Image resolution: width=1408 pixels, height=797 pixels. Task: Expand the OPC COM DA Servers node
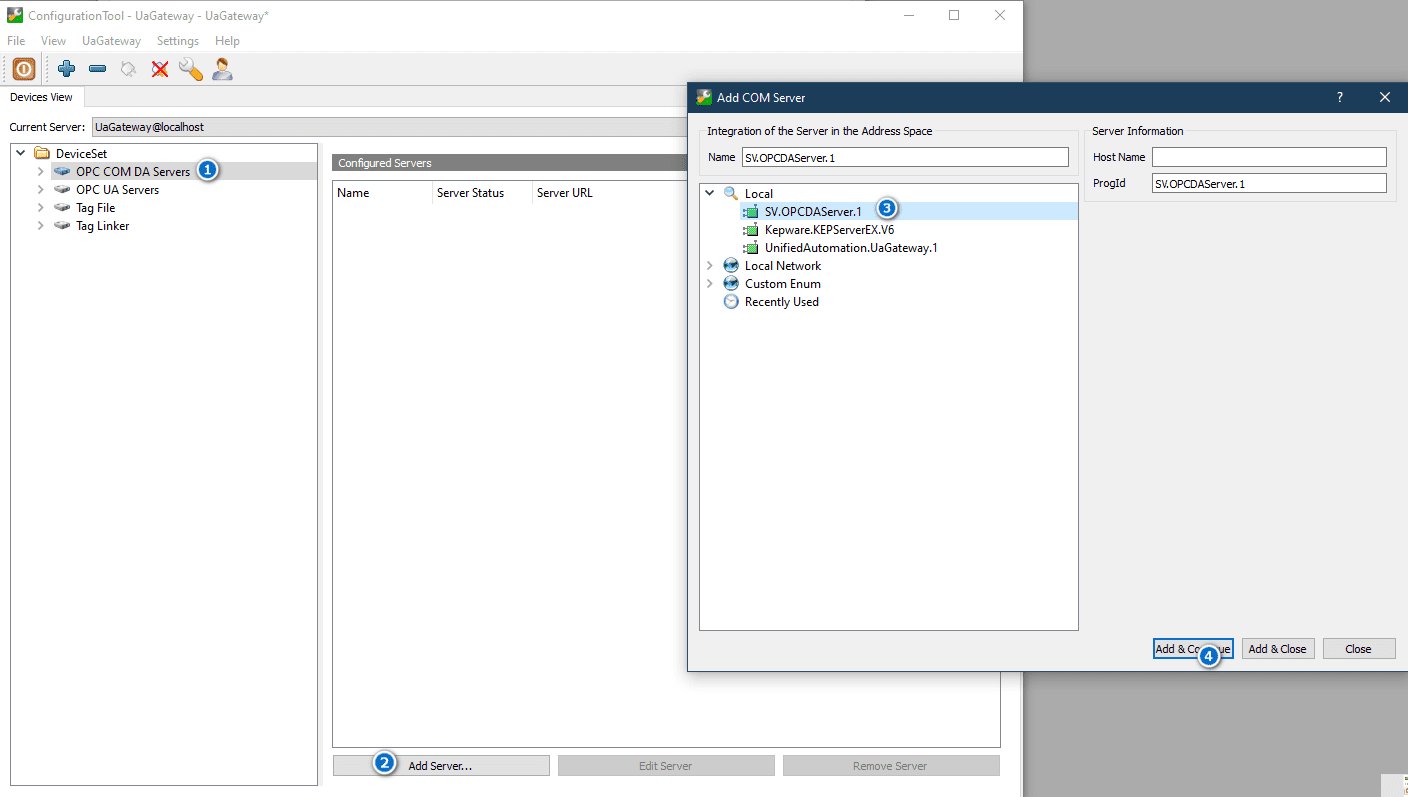[x=40, y=172]
